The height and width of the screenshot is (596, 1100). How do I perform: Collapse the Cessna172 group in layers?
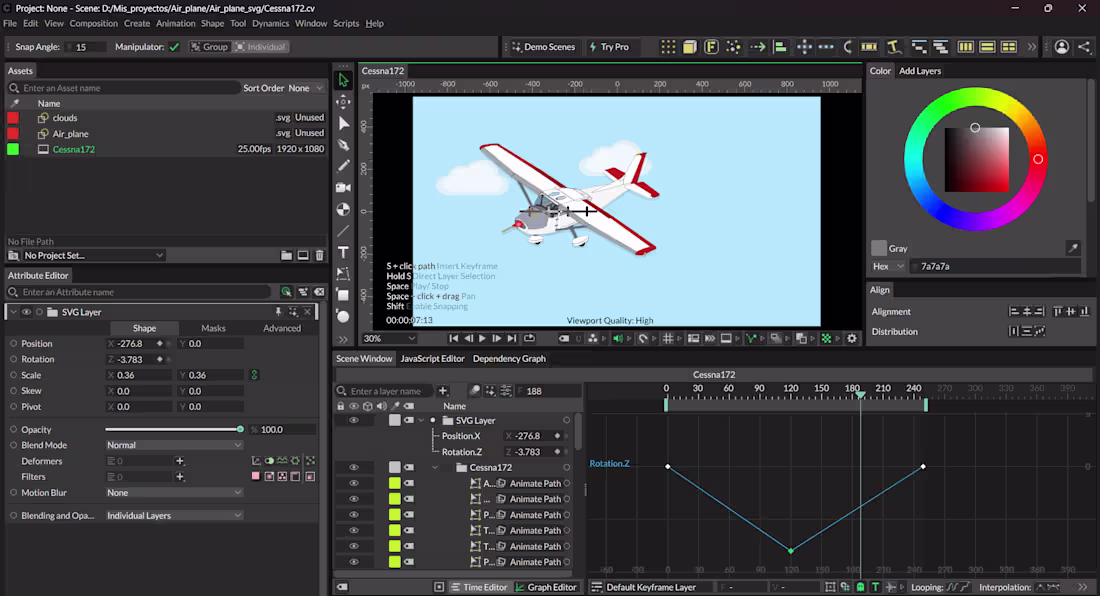[435, 467]
